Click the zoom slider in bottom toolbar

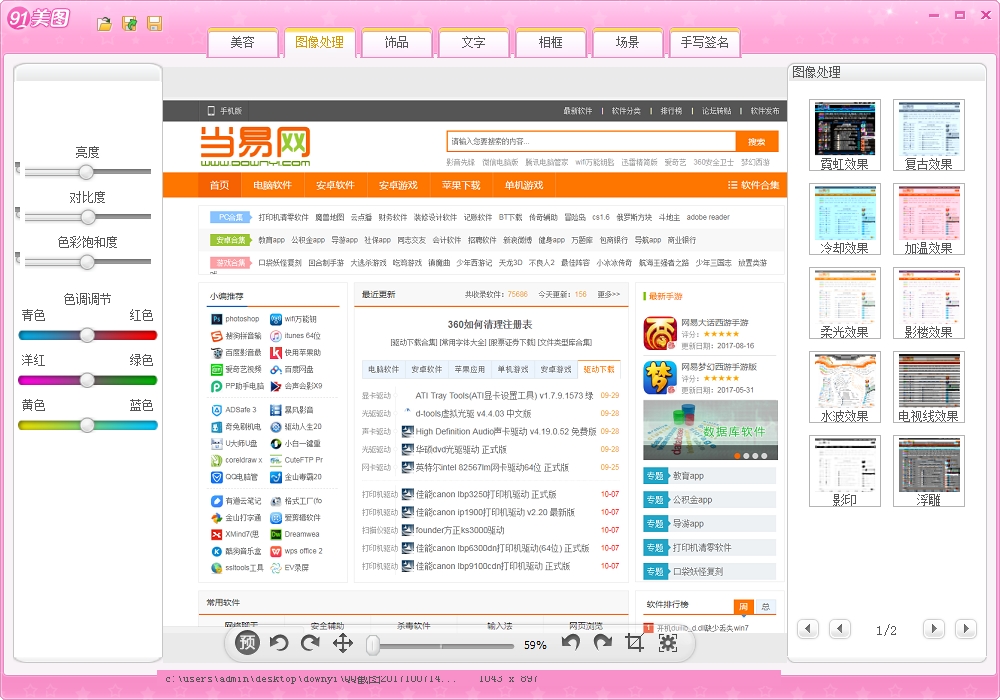tap(373, 645)
